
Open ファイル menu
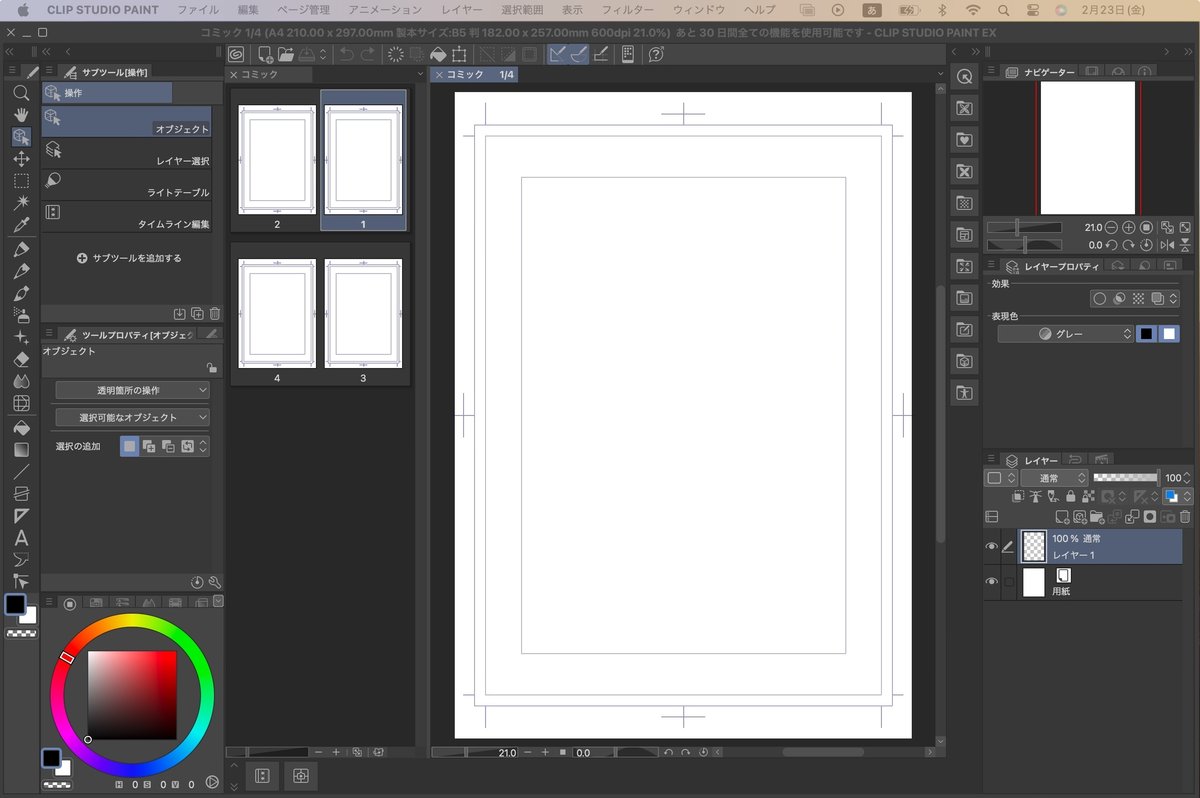click(198, 10)
